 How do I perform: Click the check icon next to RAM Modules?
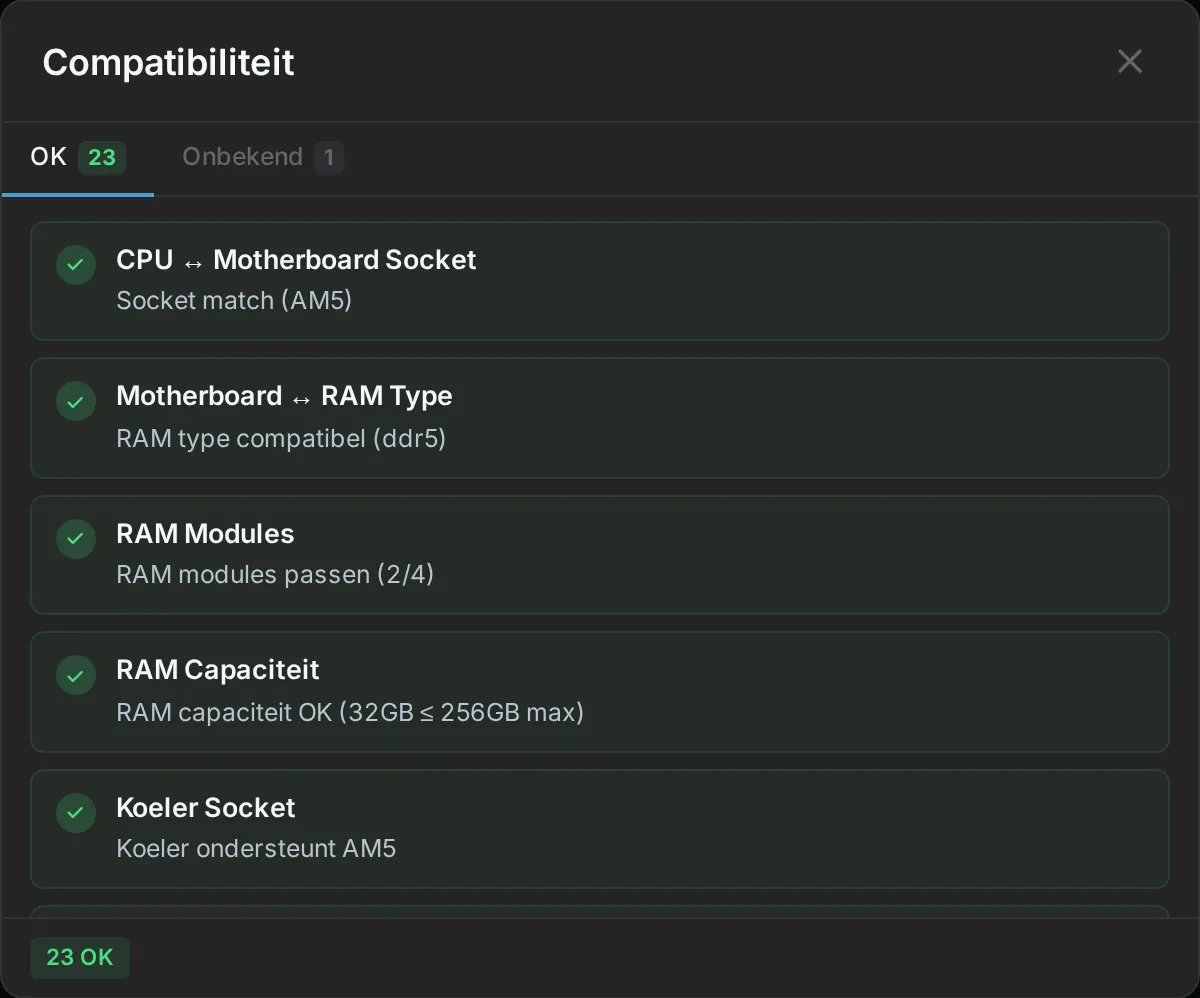75,539
